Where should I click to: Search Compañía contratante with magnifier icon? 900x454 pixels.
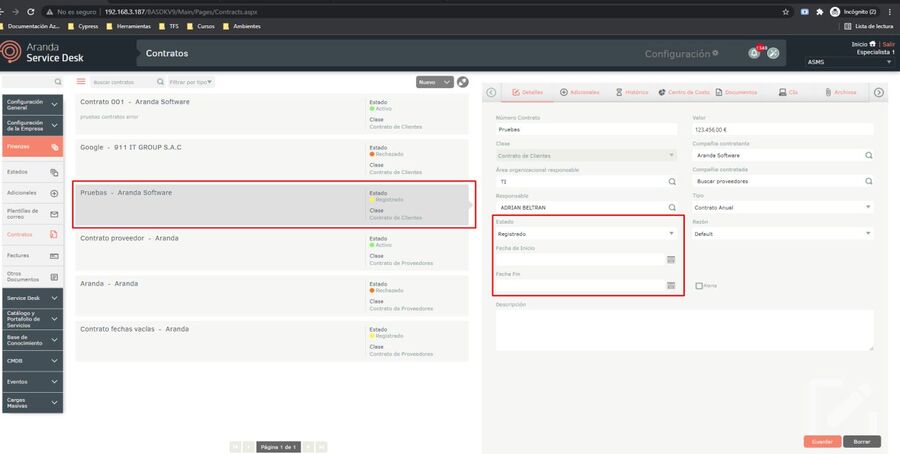click(x=868, y=155)
